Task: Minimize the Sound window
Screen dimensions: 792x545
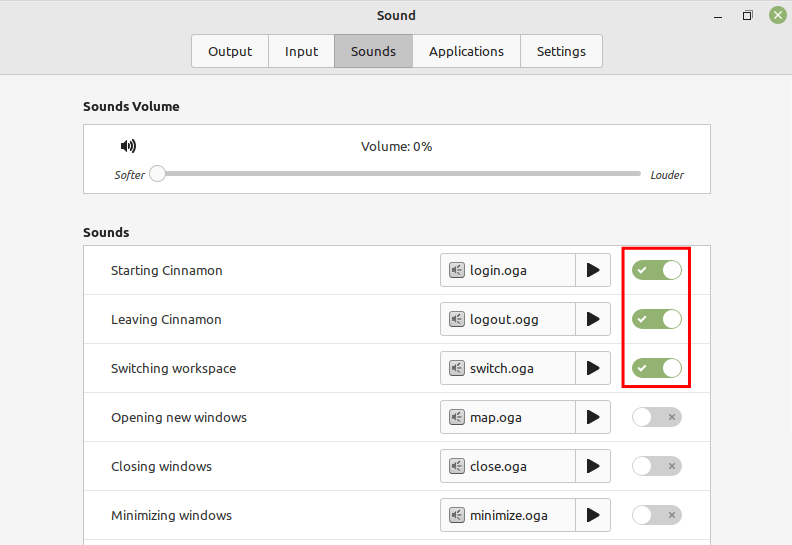Action: 718,16
